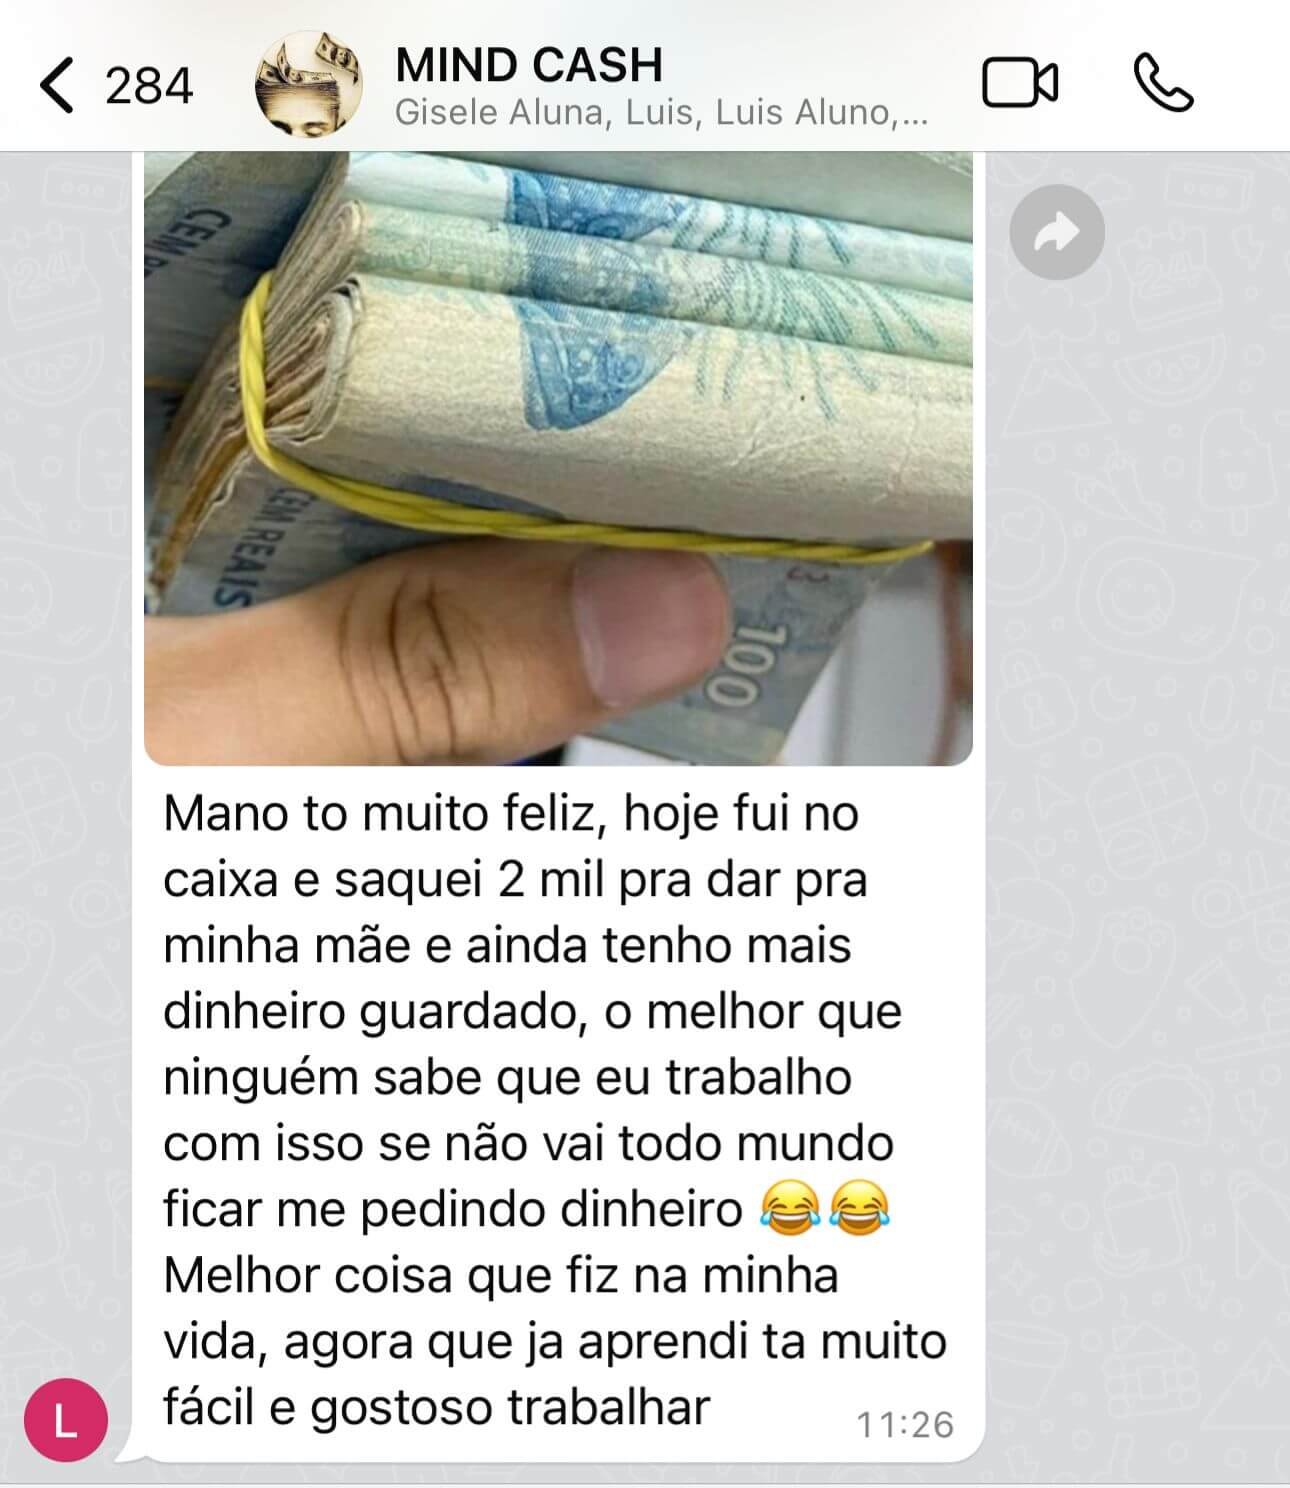1290x1488 pixels.
Task: Start a video call with MIND CASH
Action: click(x=1019, y=83)
